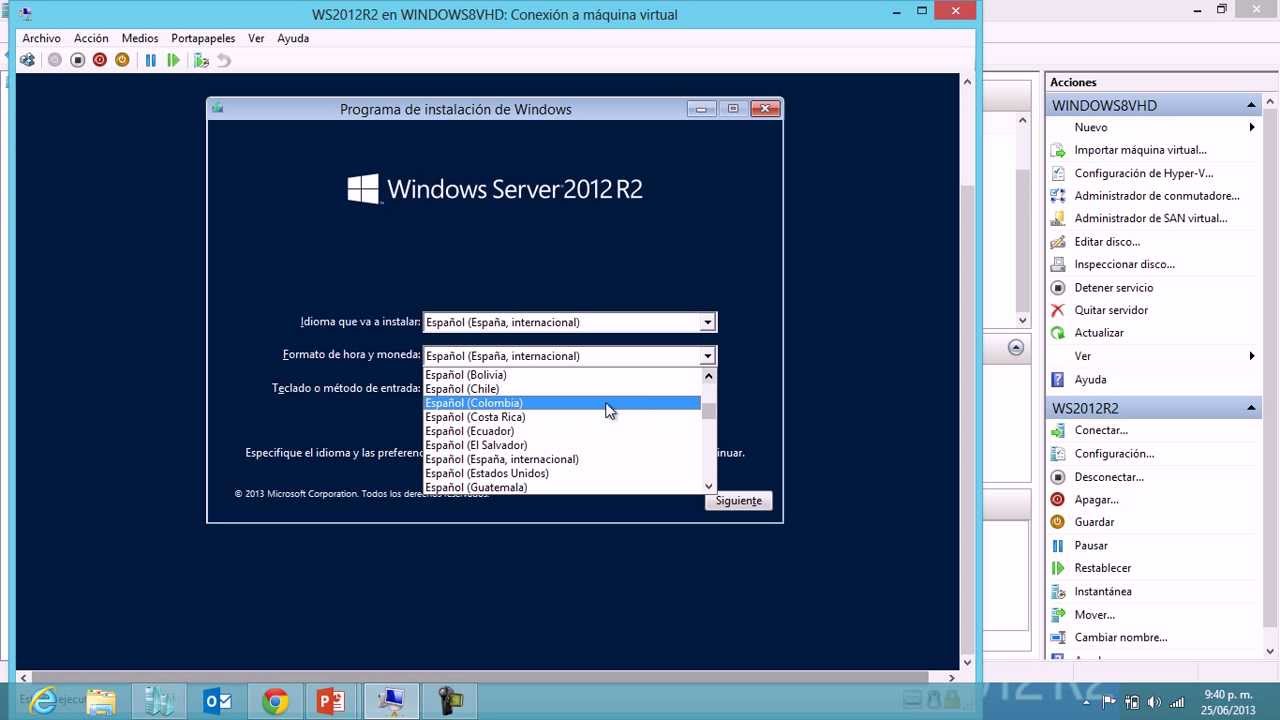Screen dimensions: 1280x720
Task: Click Conectar... in the Actions pane
Action: coord(1101,431)
